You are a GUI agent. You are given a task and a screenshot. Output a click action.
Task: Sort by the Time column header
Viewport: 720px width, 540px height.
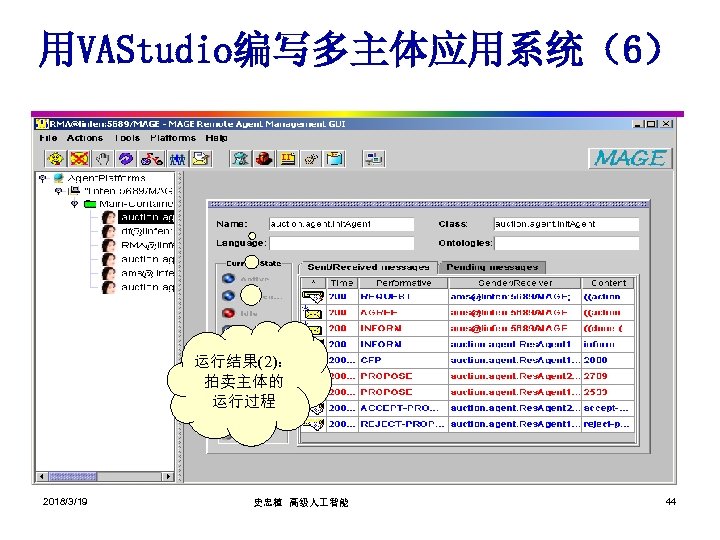tap(342, 283)
